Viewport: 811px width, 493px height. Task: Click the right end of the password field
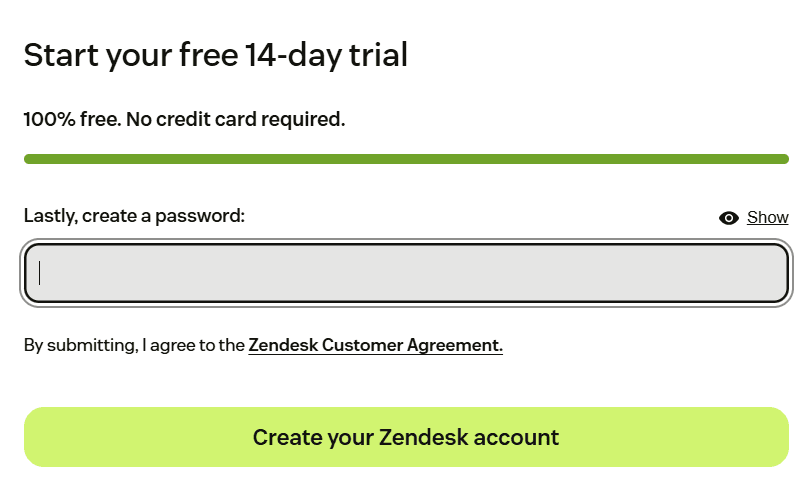pos(773,273)
